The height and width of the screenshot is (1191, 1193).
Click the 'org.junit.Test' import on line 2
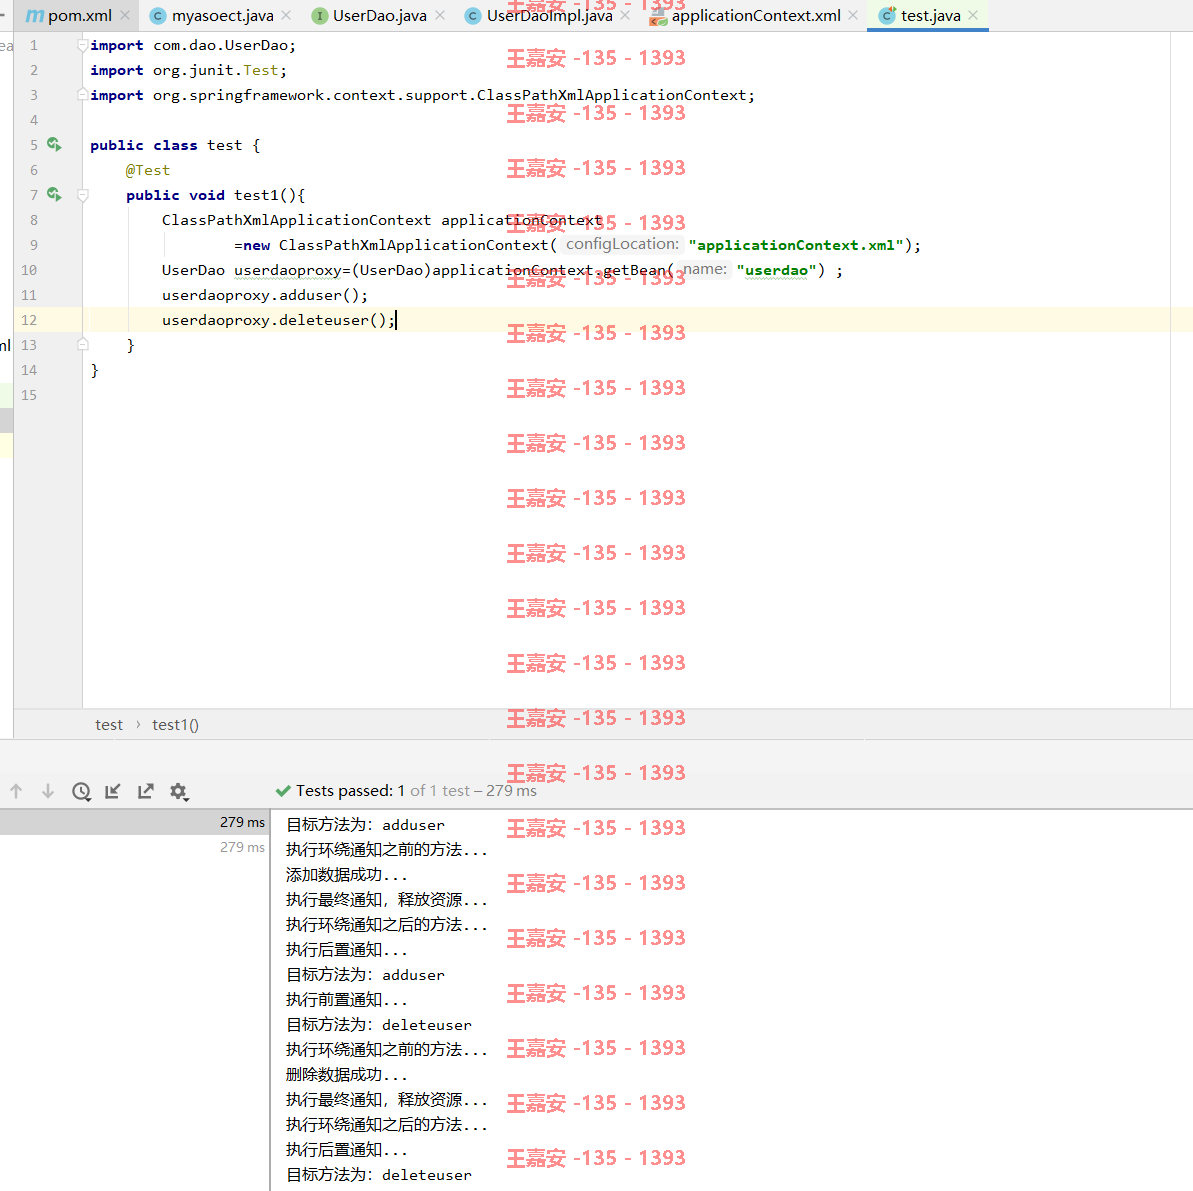coord(215,70)
